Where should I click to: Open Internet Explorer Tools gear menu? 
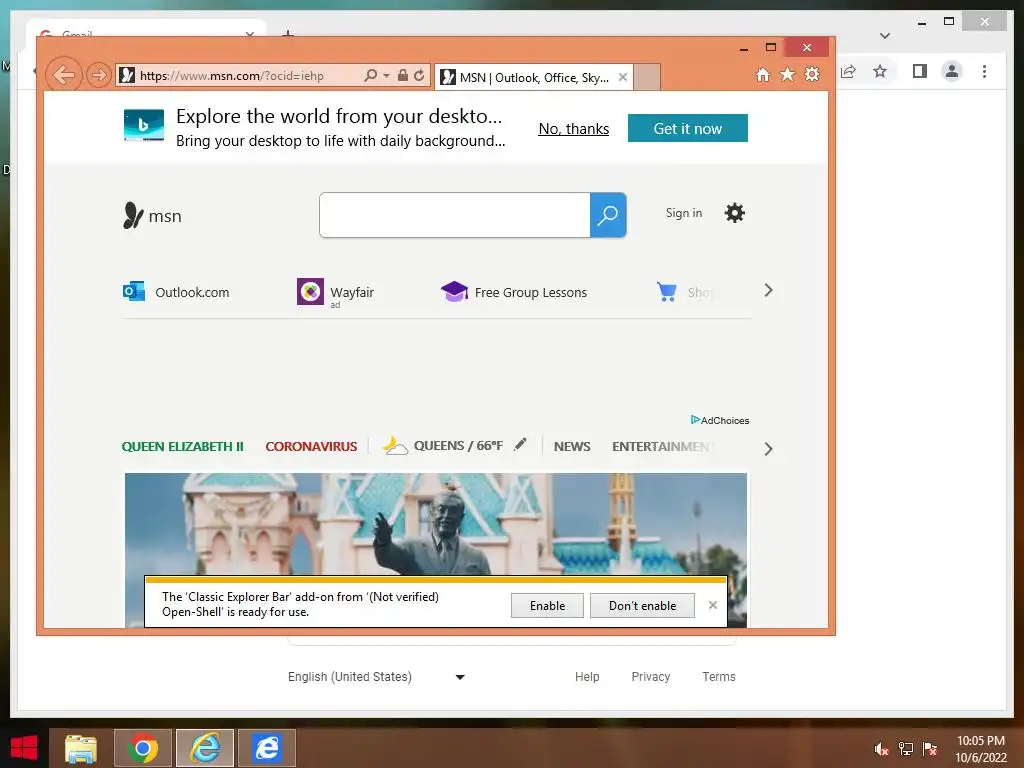point(812,74)
